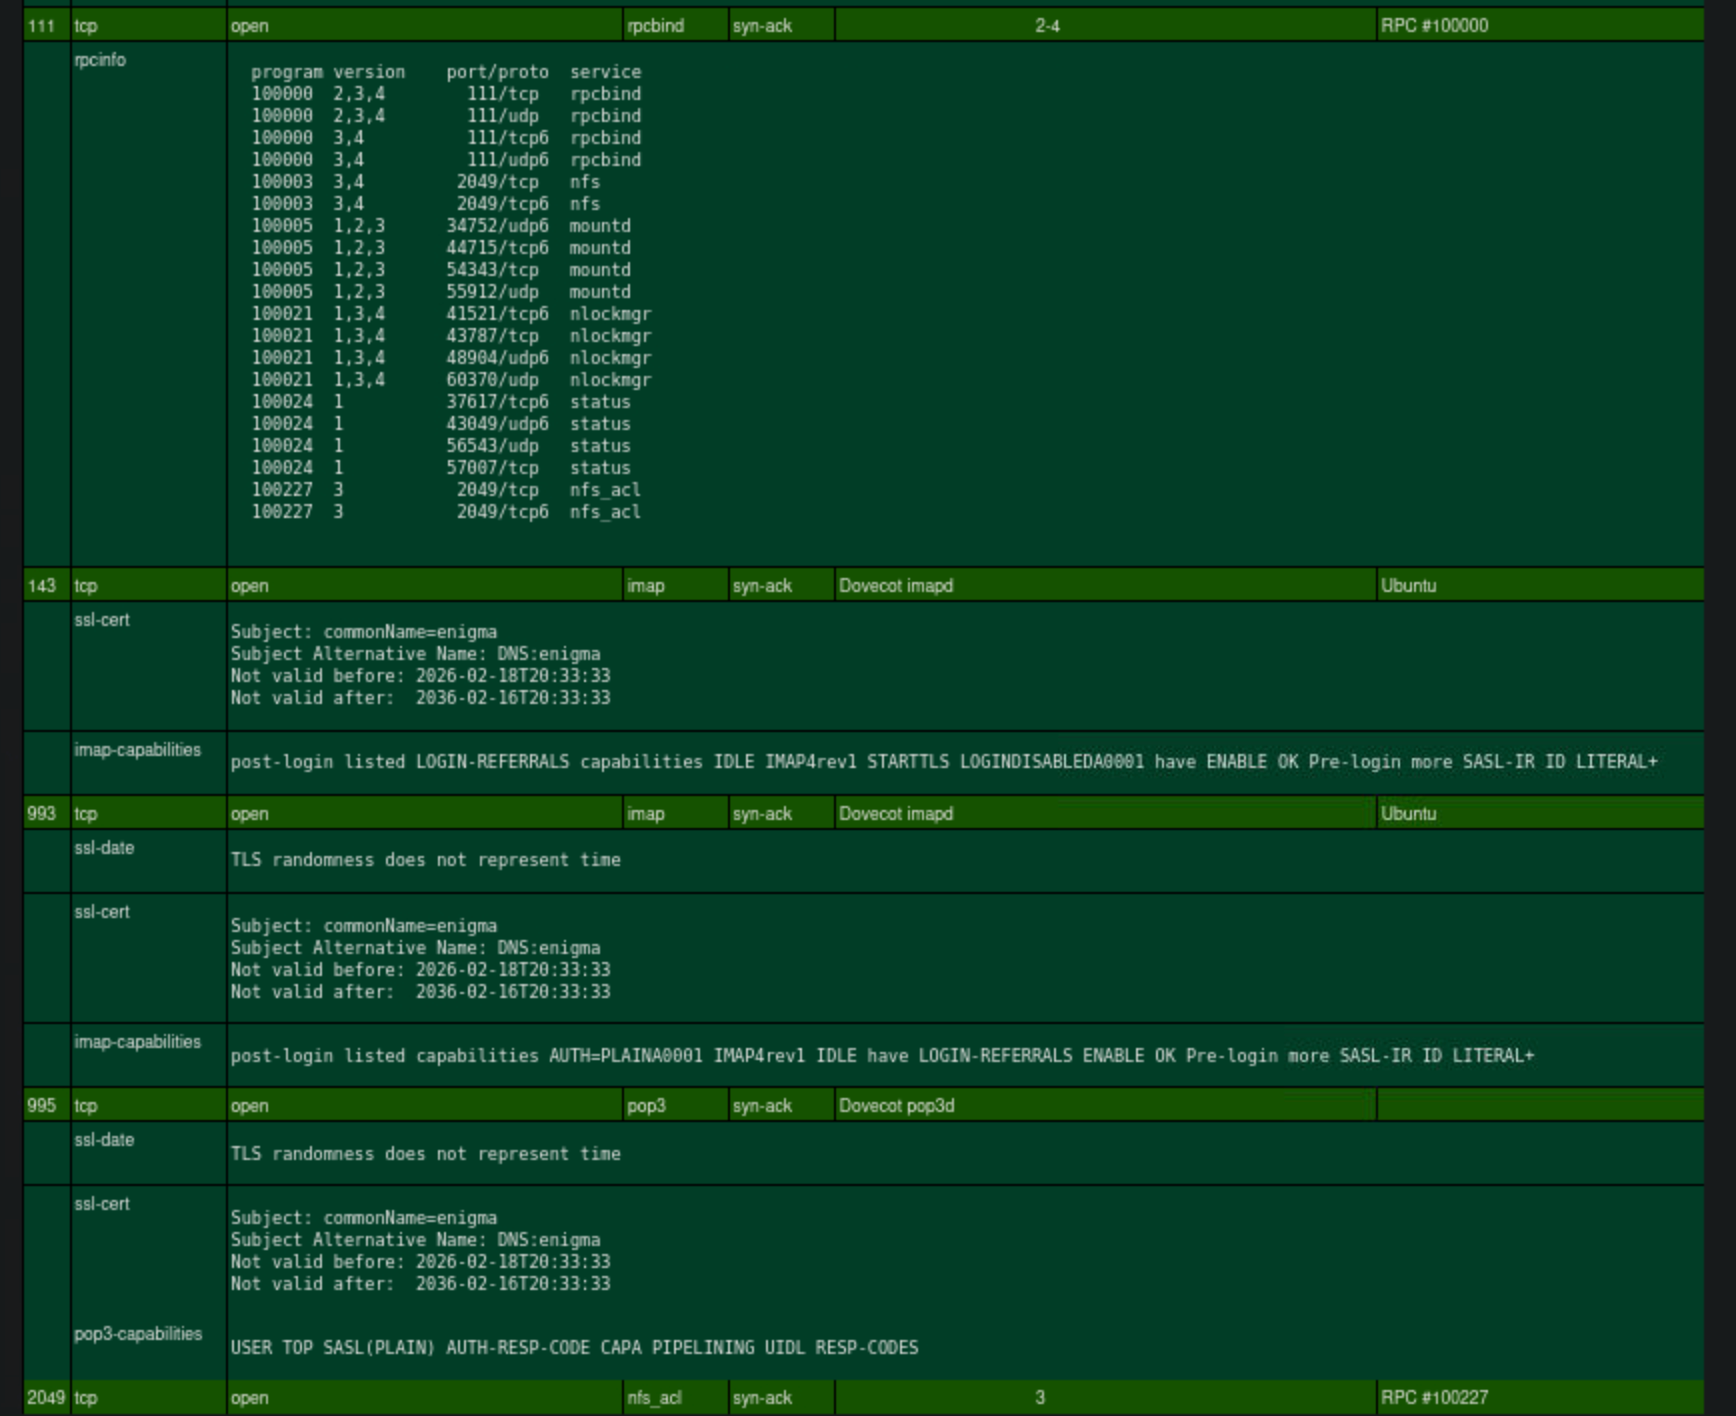Click the imap service cell in port 993 row
The height and width of the screenshot is (1416, 1736).
click(x=676, y=813)
